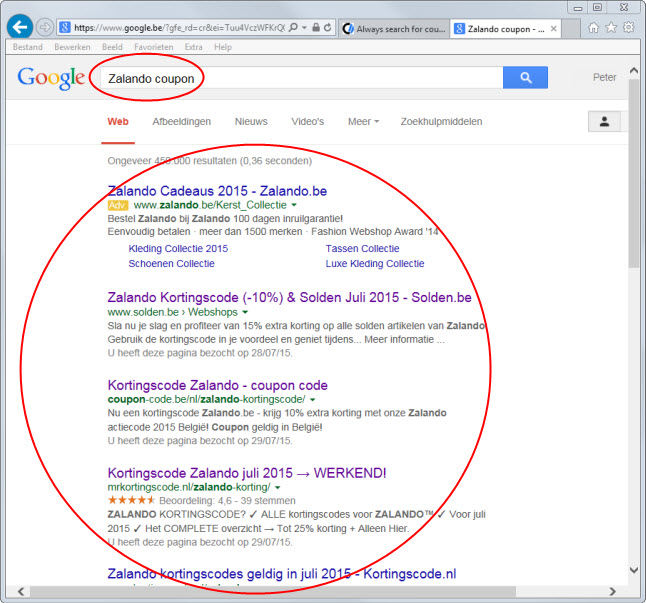Open 'Zalando Kortingscode (-10%) & Solden' result
This screenshot has width=646, height=603.
pyautogui.click(x=289, y=297)
